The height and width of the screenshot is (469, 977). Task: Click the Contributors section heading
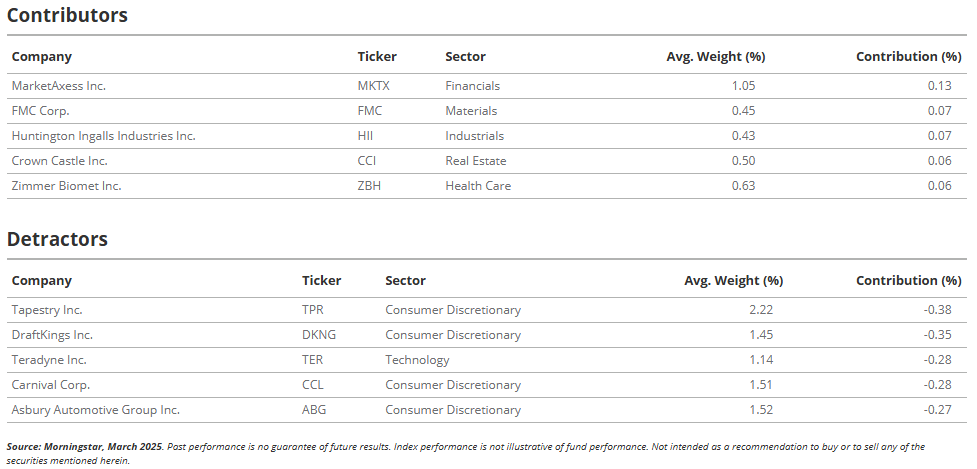(67, 15)
